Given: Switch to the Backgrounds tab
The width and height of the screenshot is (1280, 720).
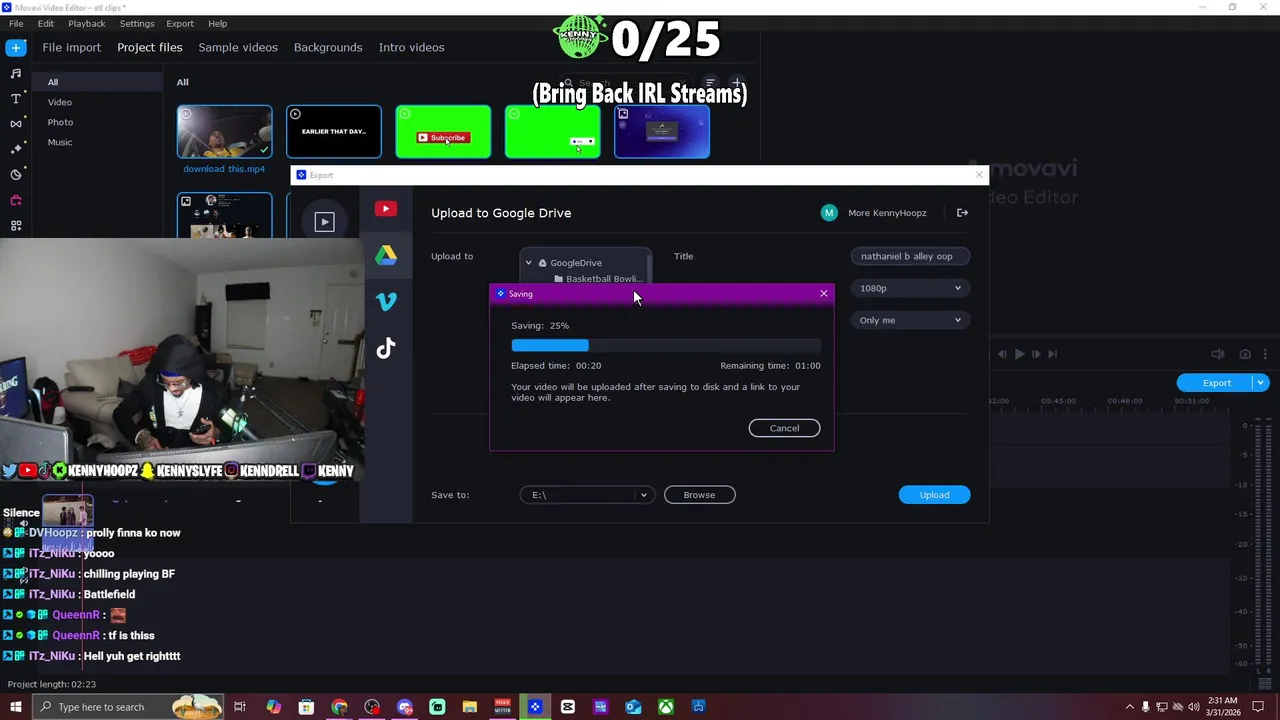Looking at the screenshot, I should [x=328, y=47].
